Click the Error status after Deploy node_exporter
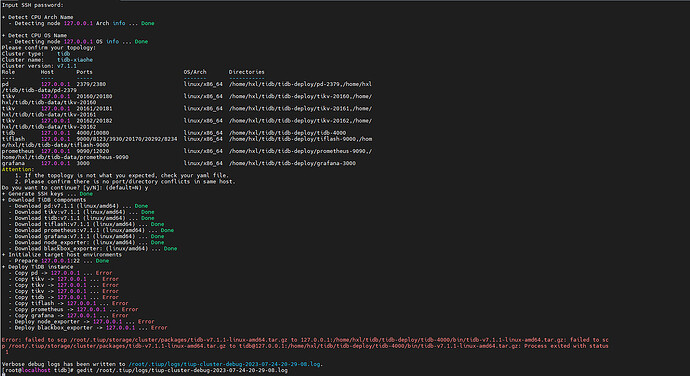Screen dimensions: 690x376 pyautogui.click(x=146, y=322)
